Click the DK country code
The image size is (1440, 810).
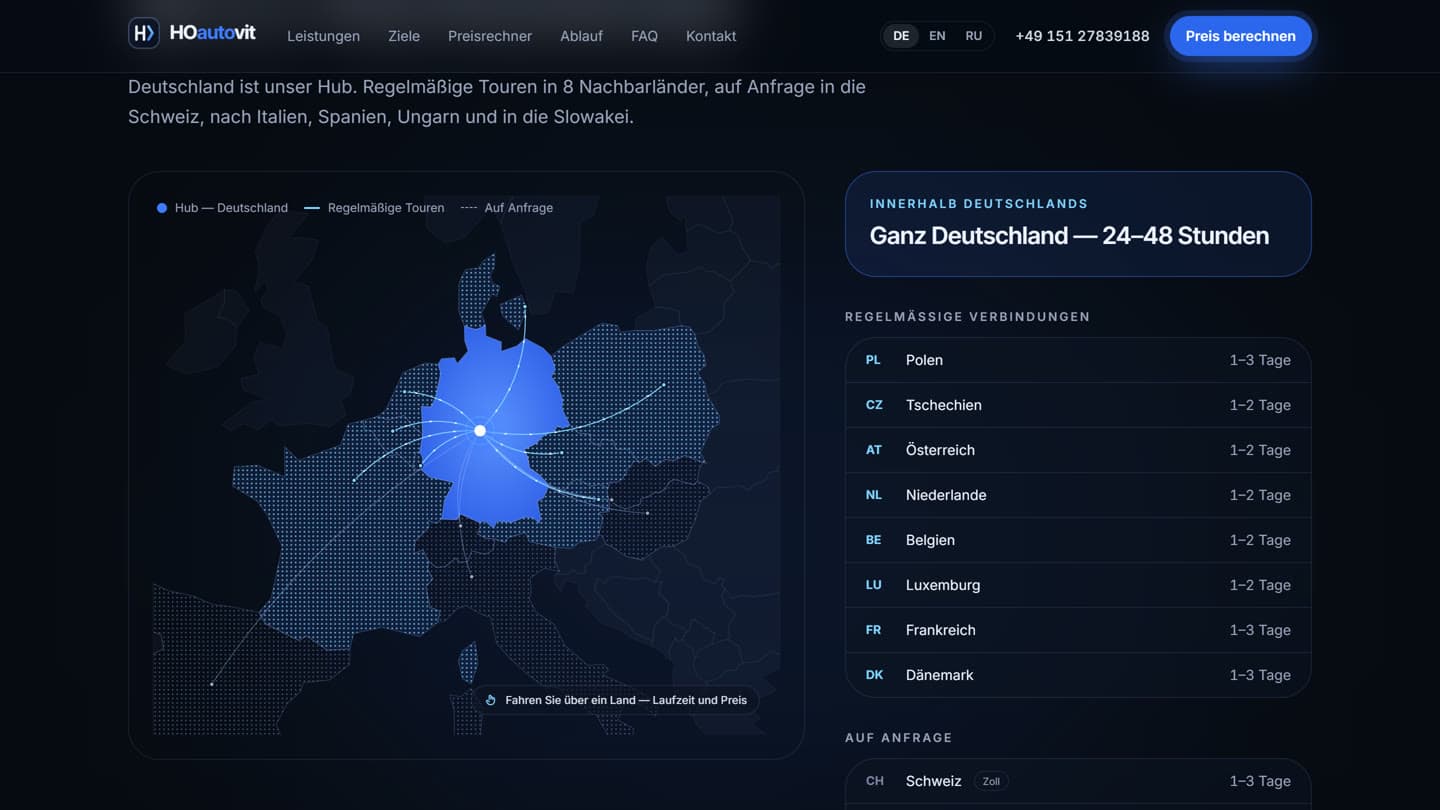(874, 675)
